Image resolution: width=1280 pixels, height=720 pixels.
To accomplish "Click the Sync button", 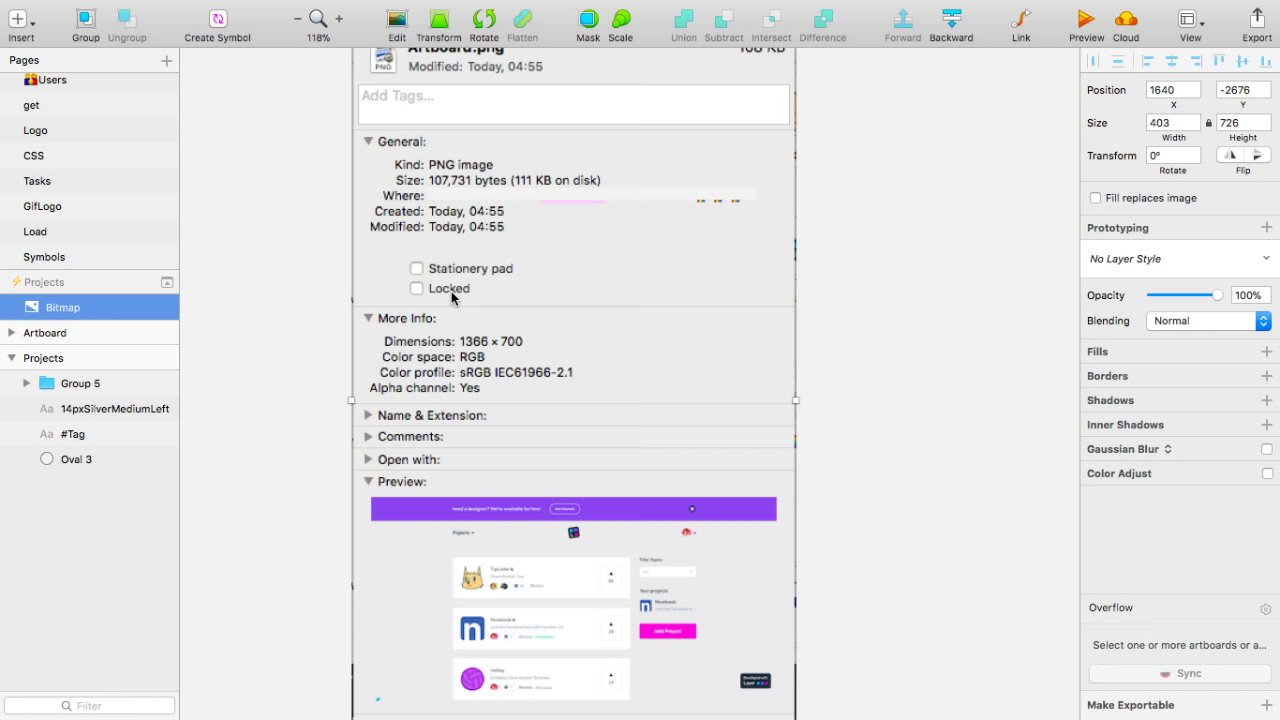I will tap(1180, 673).
